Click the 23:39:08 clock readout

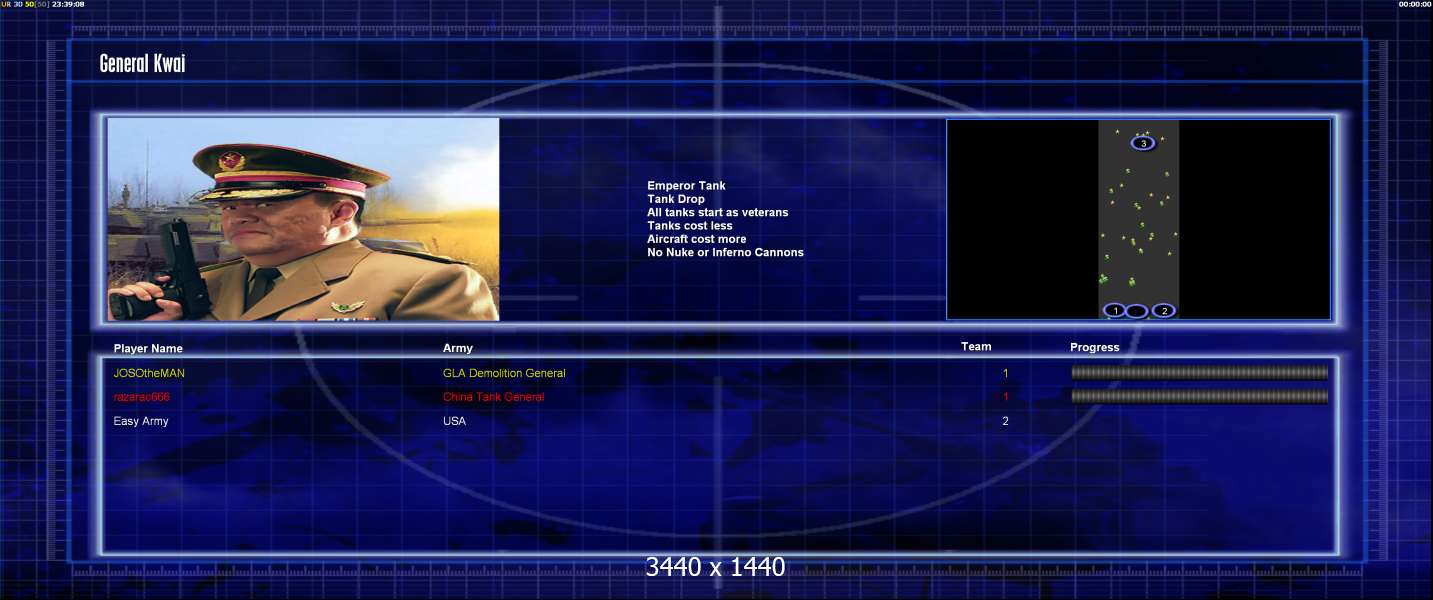point(68,4)
